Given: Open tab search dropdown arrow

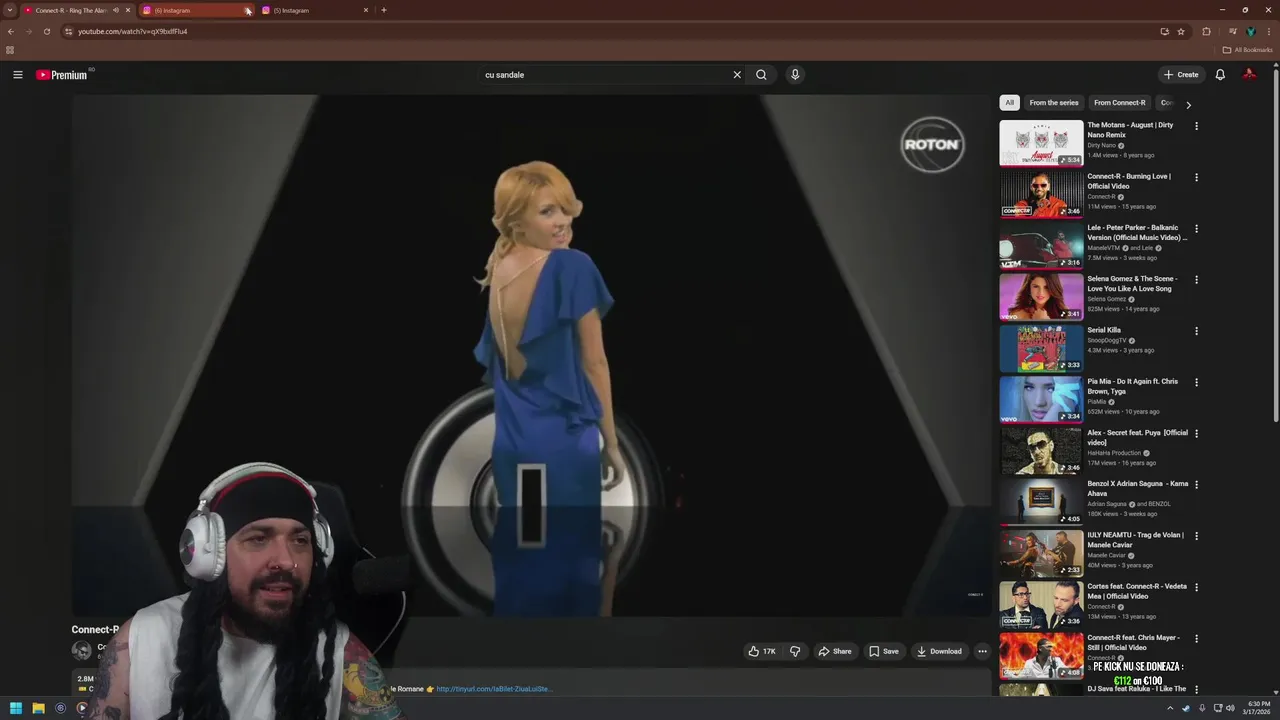Looking at the screenshot, I should pyautogui.click(x=10, y=10).
